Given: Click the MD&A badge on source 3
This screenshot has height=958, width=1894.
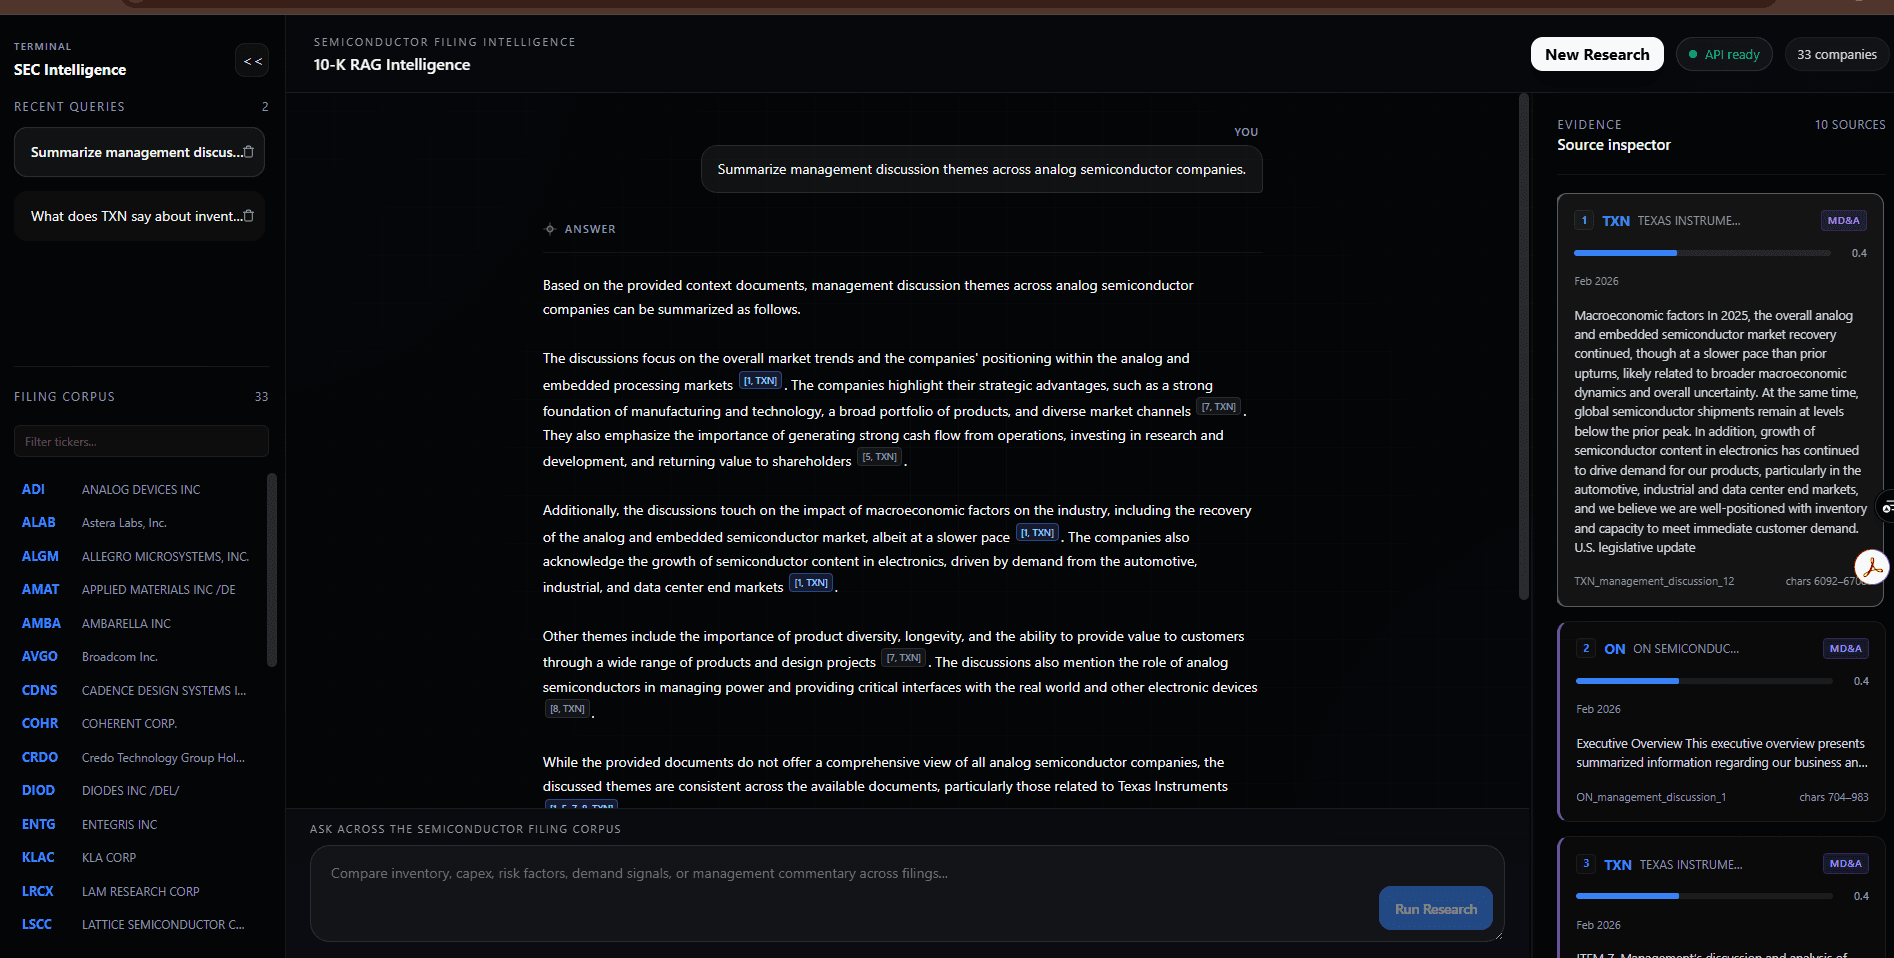Looking at the screenshot, I should point(1845,864).
